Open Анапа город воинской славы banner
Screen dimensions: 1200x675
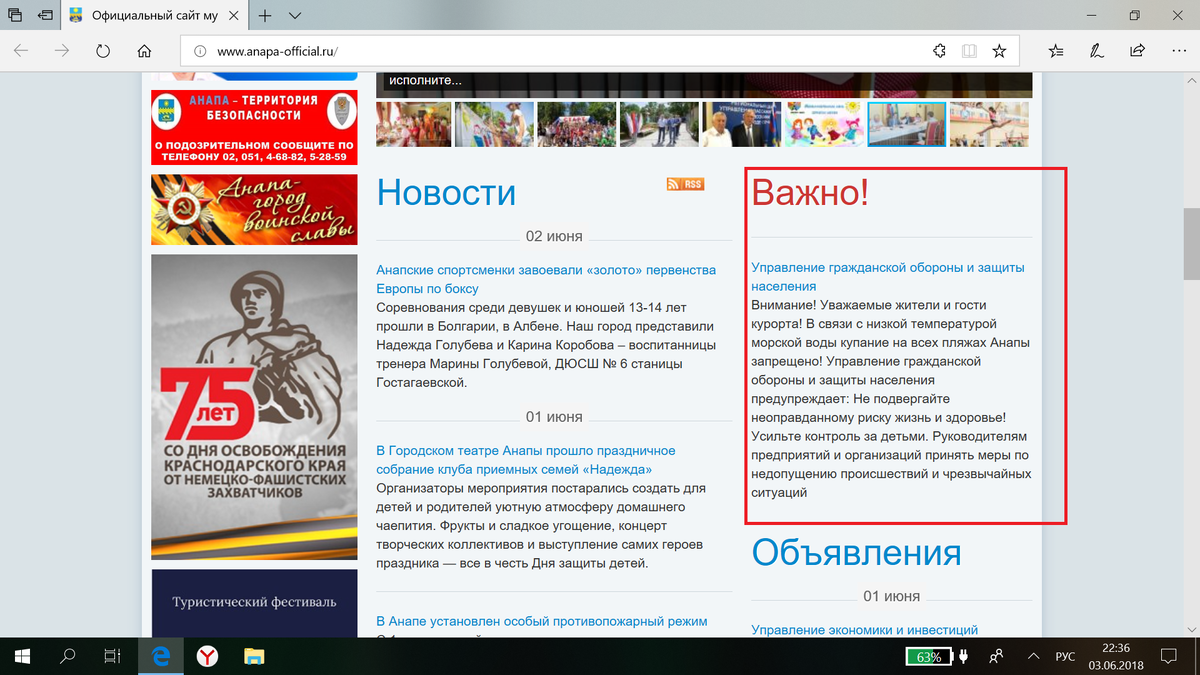point(254,210)
